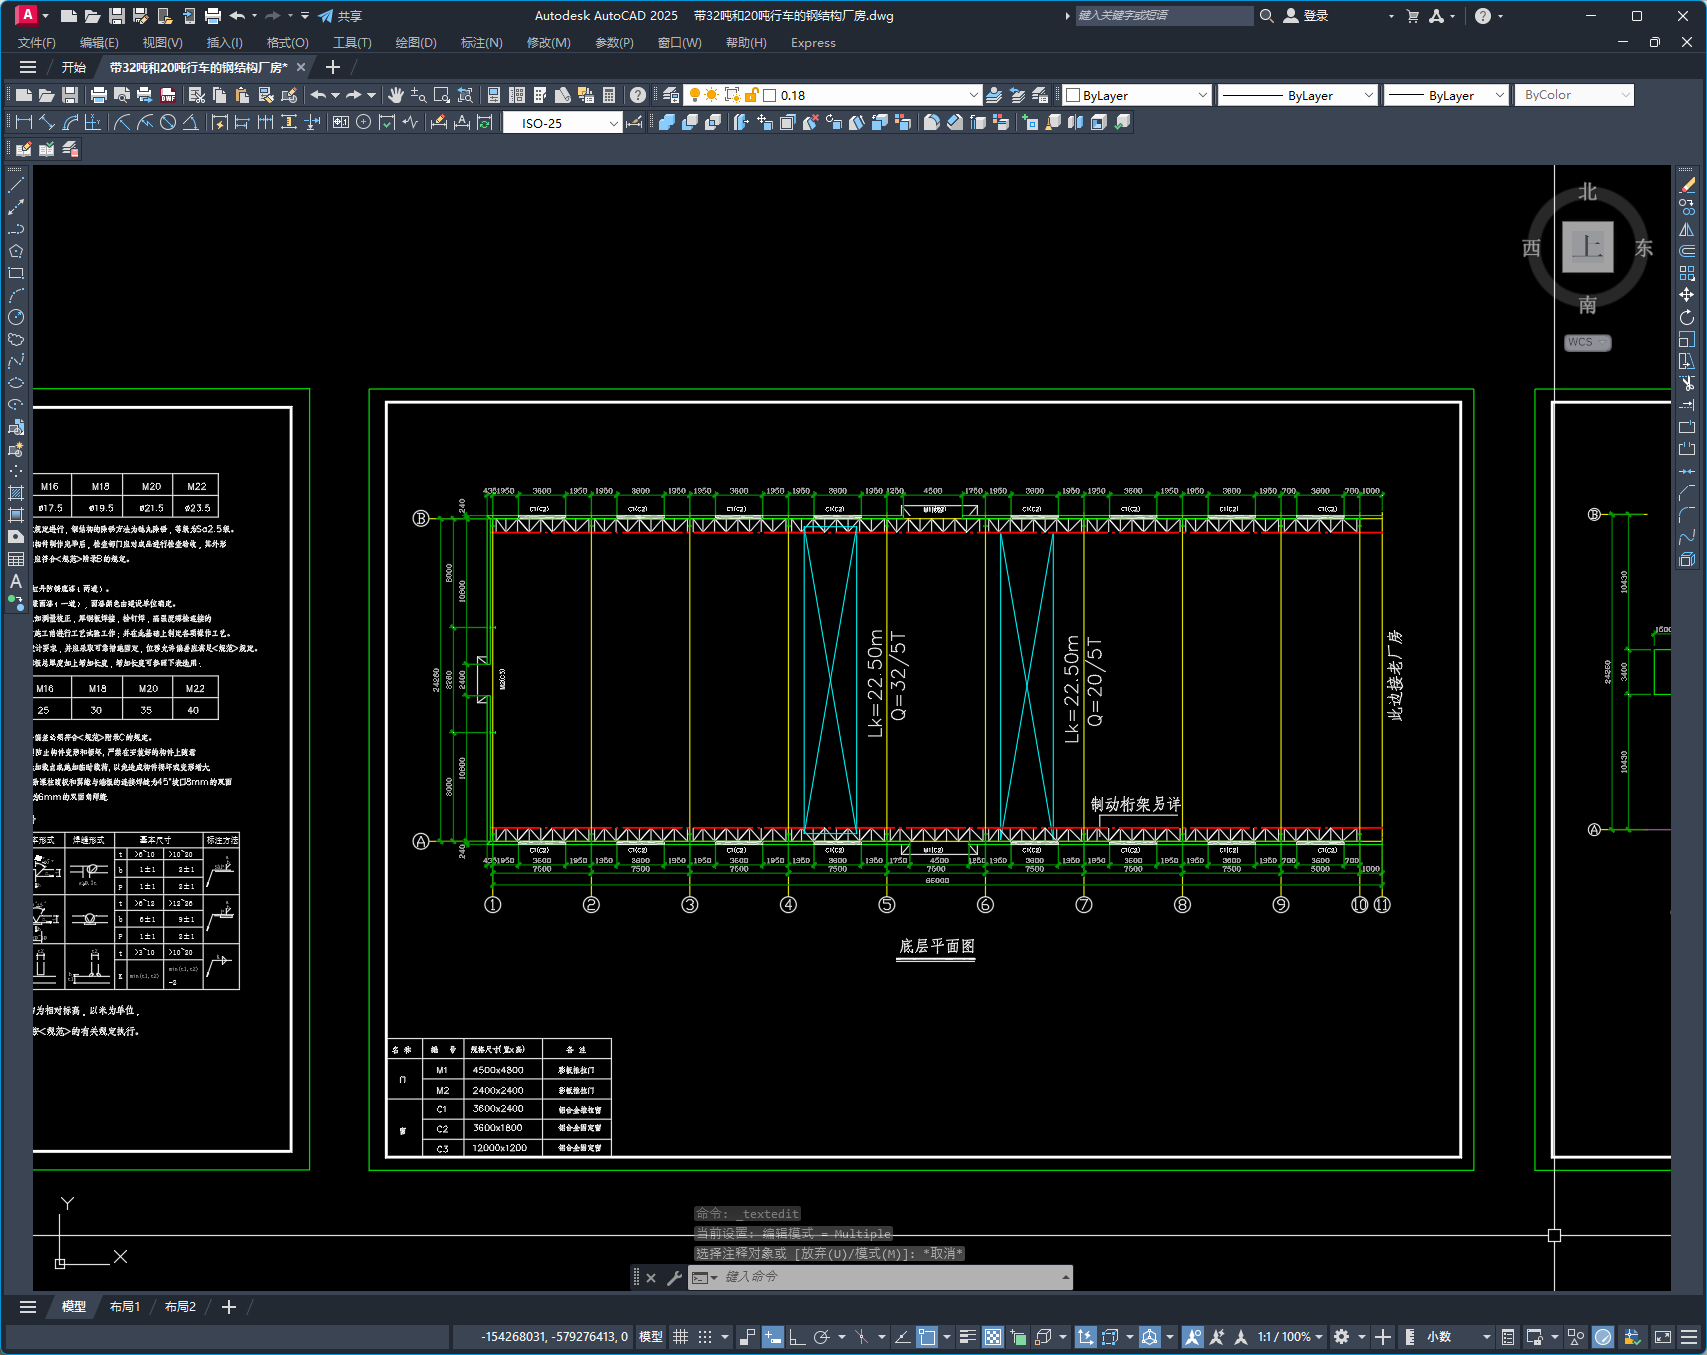Click the Plot (print) icon in toolbar
1707x1355 pixels.
click(x=98, y=95)
